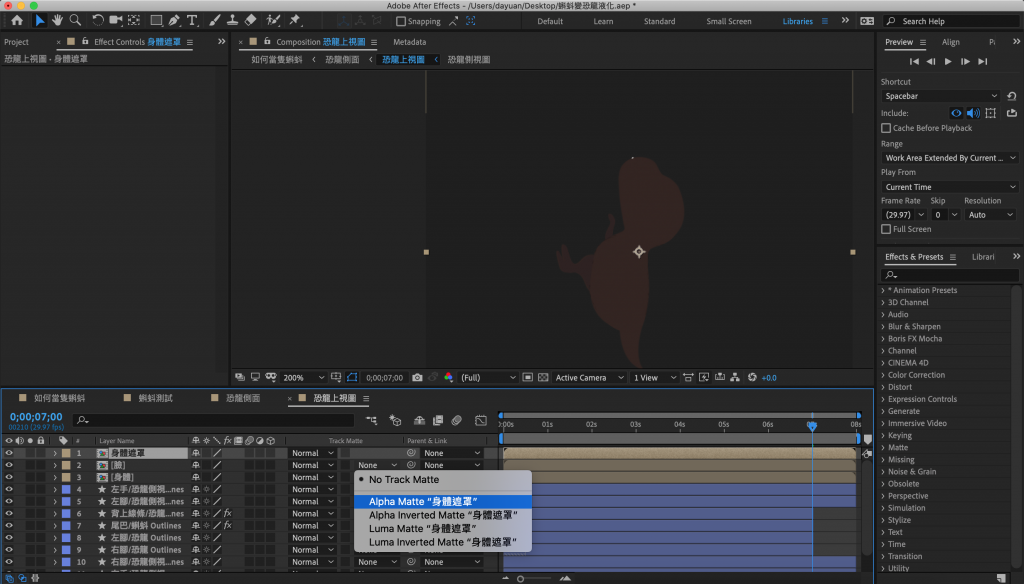Viewport: 1024px width, 584px height.
Task: Select the Hand tool
Action: tap(57, 20)
